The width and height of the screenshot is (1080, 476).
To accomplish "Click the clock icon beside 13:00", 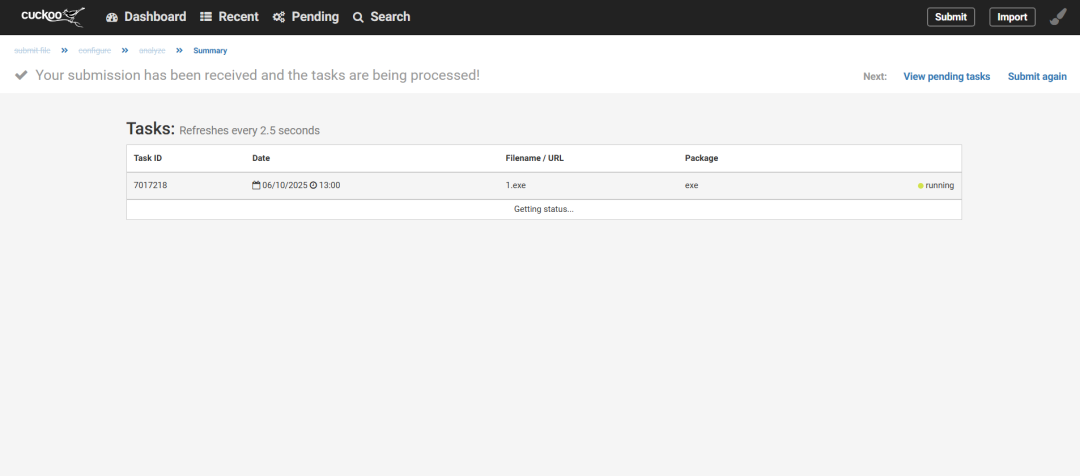I will tap(313, 185).
